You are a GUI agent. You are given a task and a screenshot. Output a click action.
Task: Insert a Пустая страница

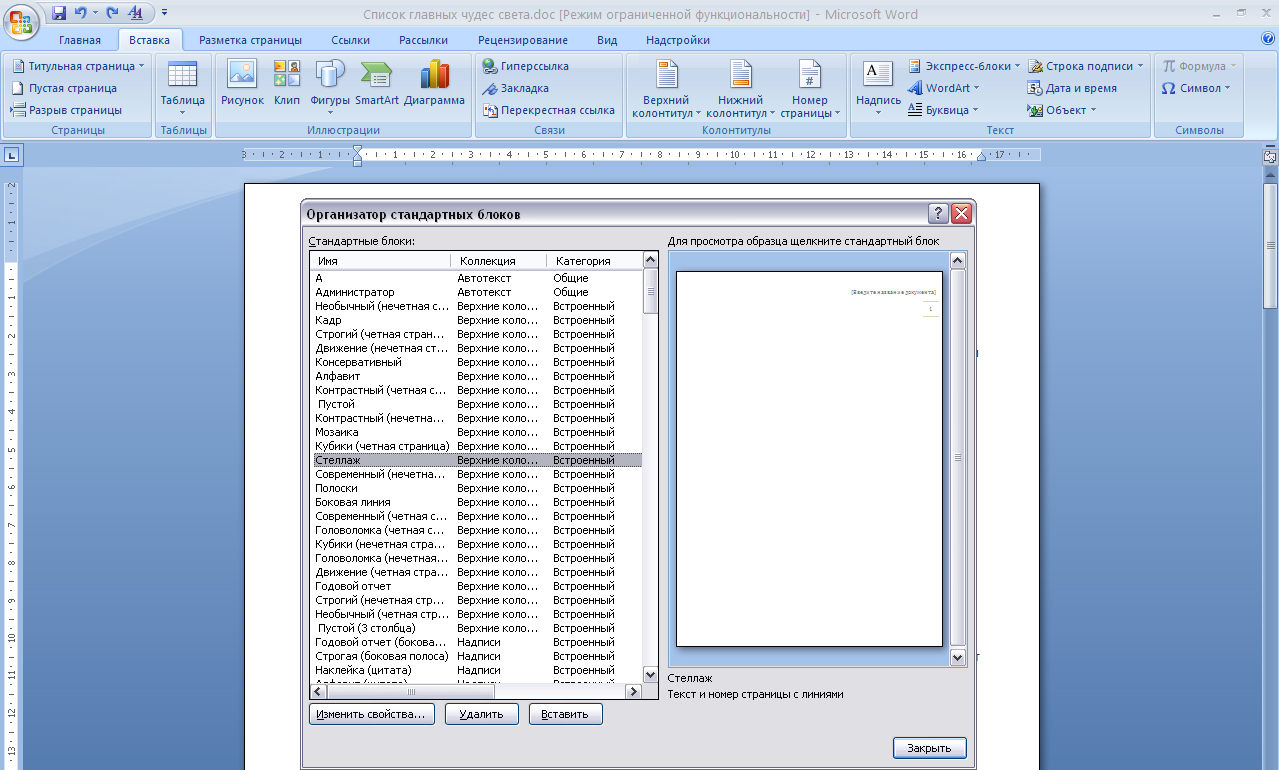pos(64,88)
